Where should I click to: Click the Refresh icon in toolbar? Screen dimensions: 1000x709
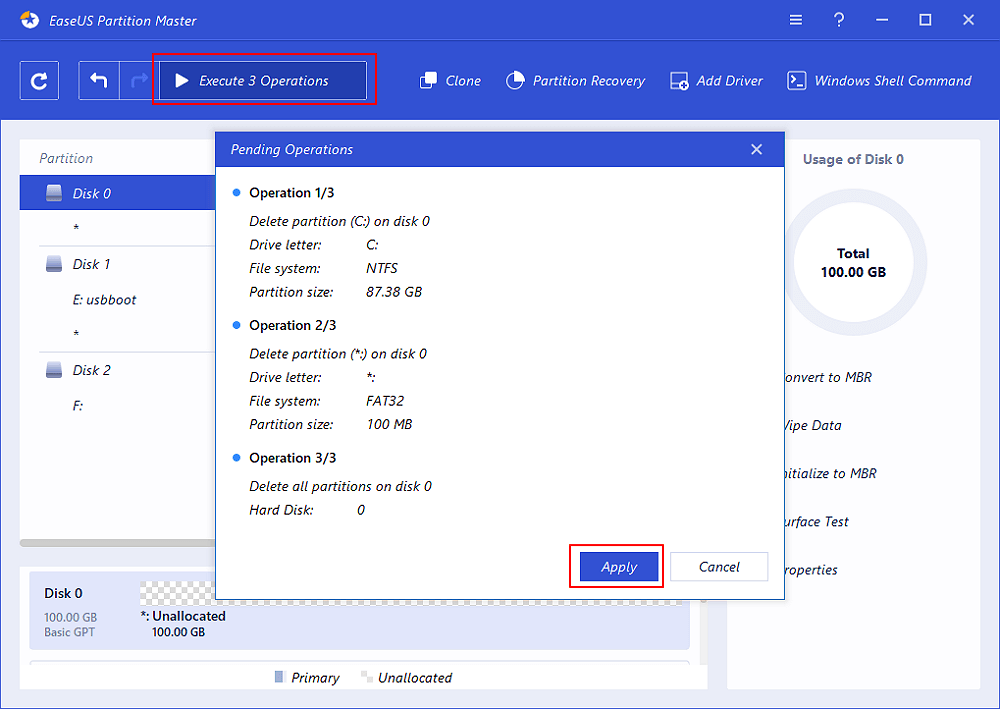click(x=39, y=81)
